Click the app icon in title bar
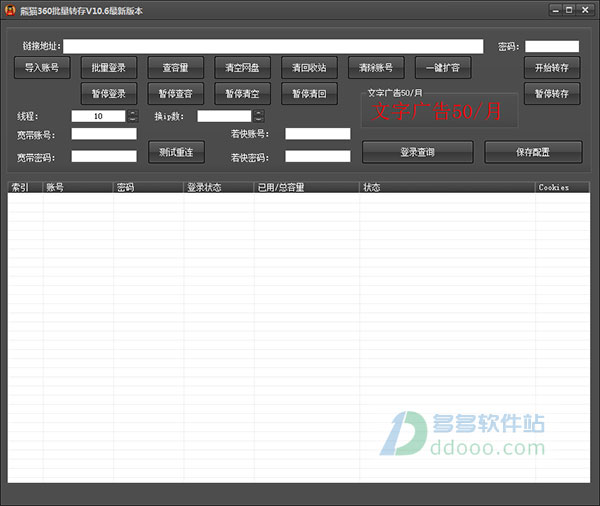The height and width of the screenshot is (506, 600). (10, 10)
